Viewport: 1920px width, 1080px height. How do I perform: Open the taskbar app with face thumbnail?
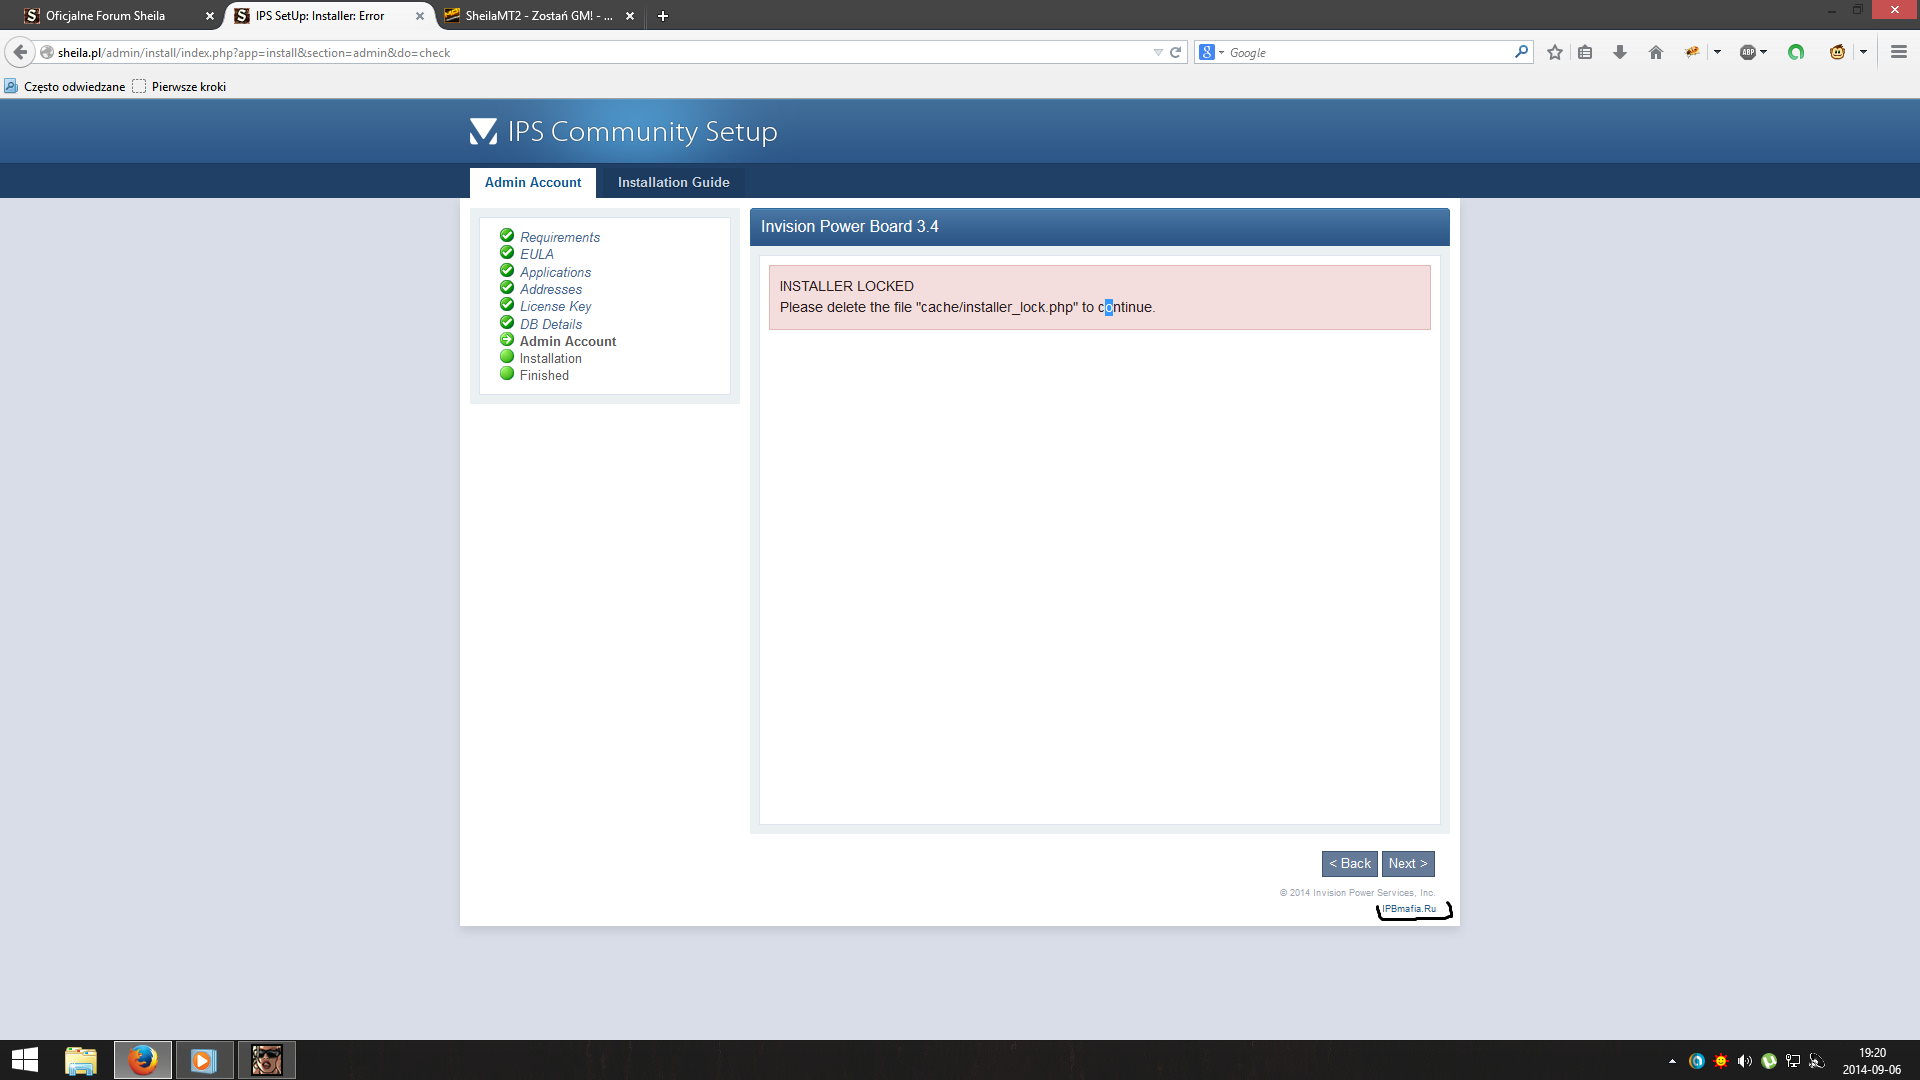point(266,1060)
